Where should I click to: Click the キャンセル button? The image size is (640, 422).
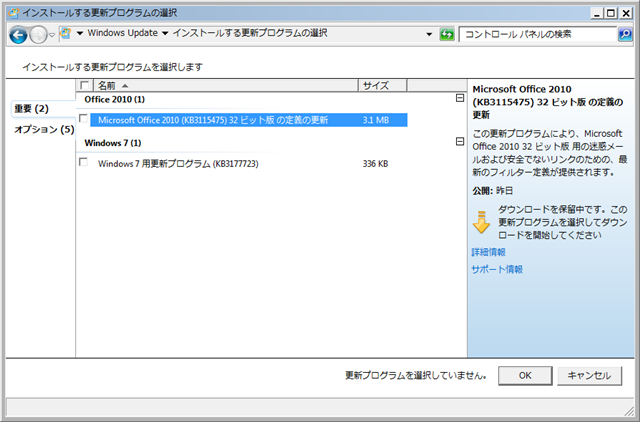tap(589, 375)
